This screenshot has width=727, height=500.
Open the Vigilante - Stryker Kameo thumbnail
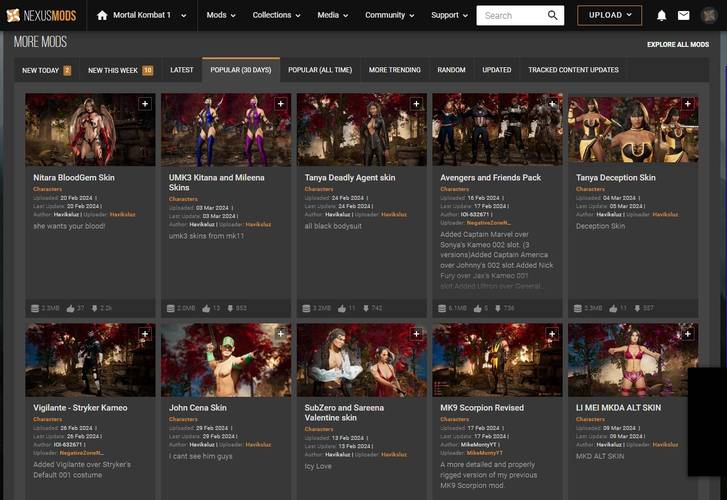pyautogui.click(x=90, y=360)
